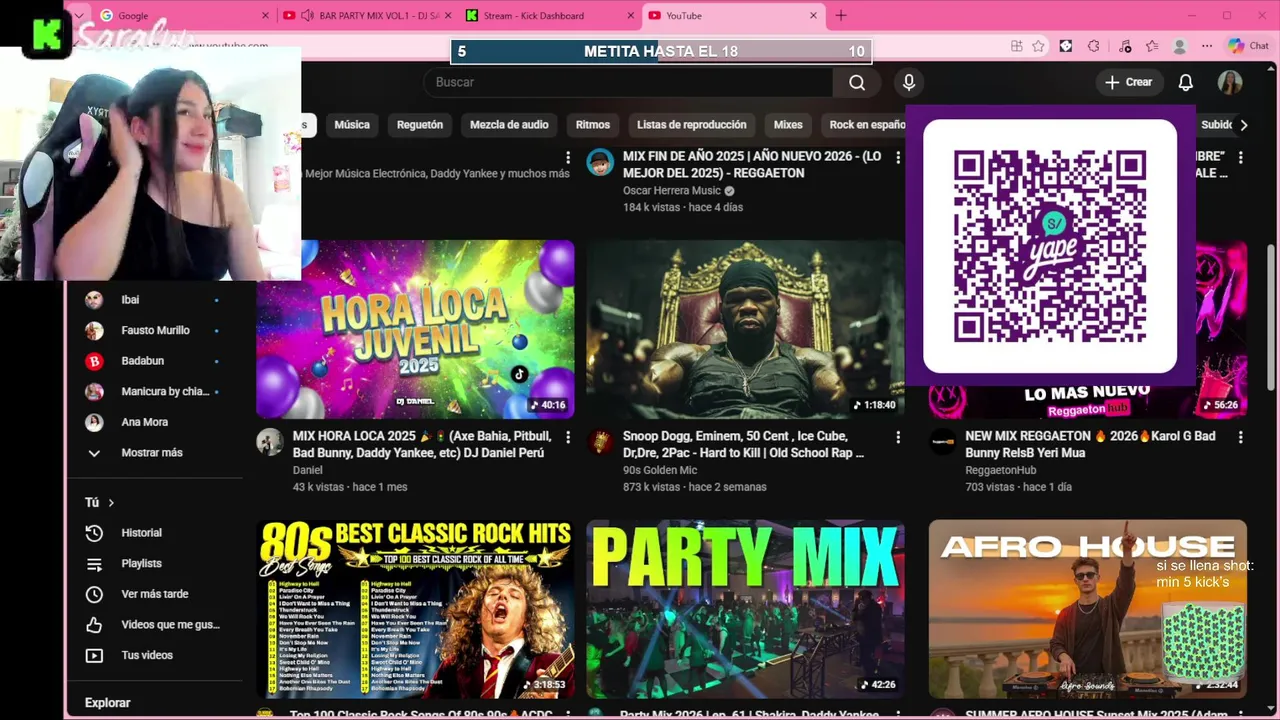Select the Mixes filter chip
1280x720 pixels.
click(x=788, y=125)
